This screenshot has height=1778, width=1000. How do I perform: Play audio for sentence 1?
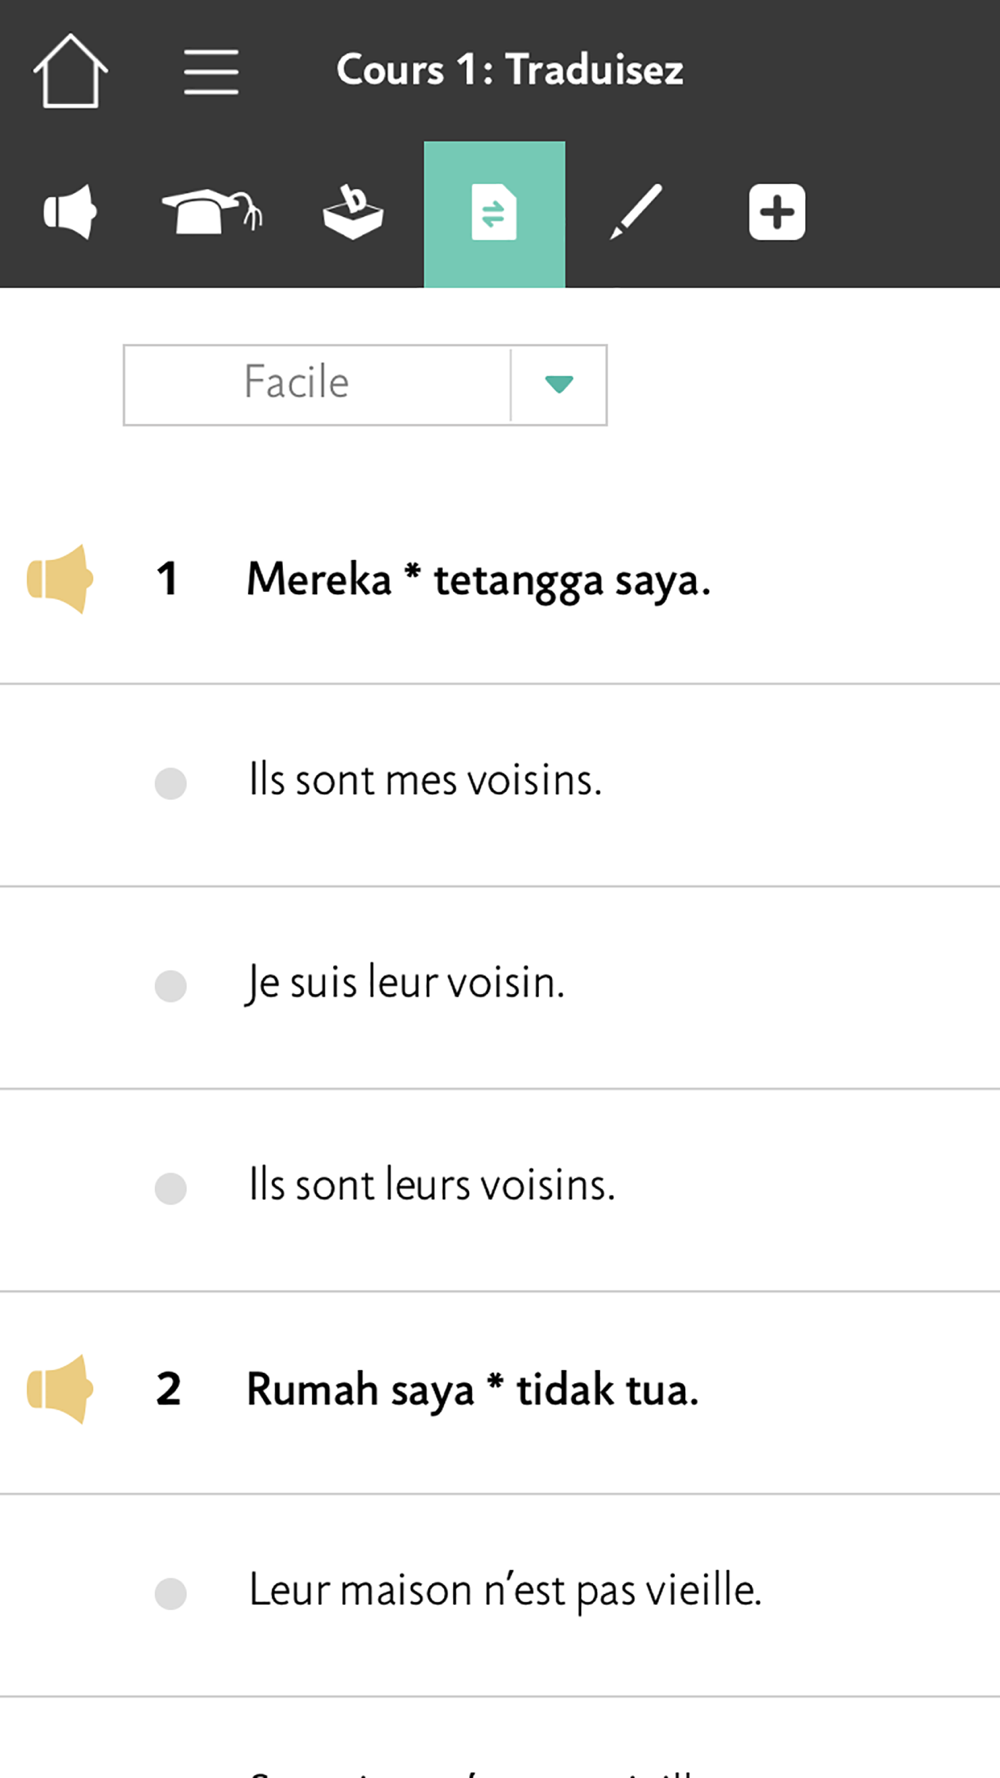[60, 579]
